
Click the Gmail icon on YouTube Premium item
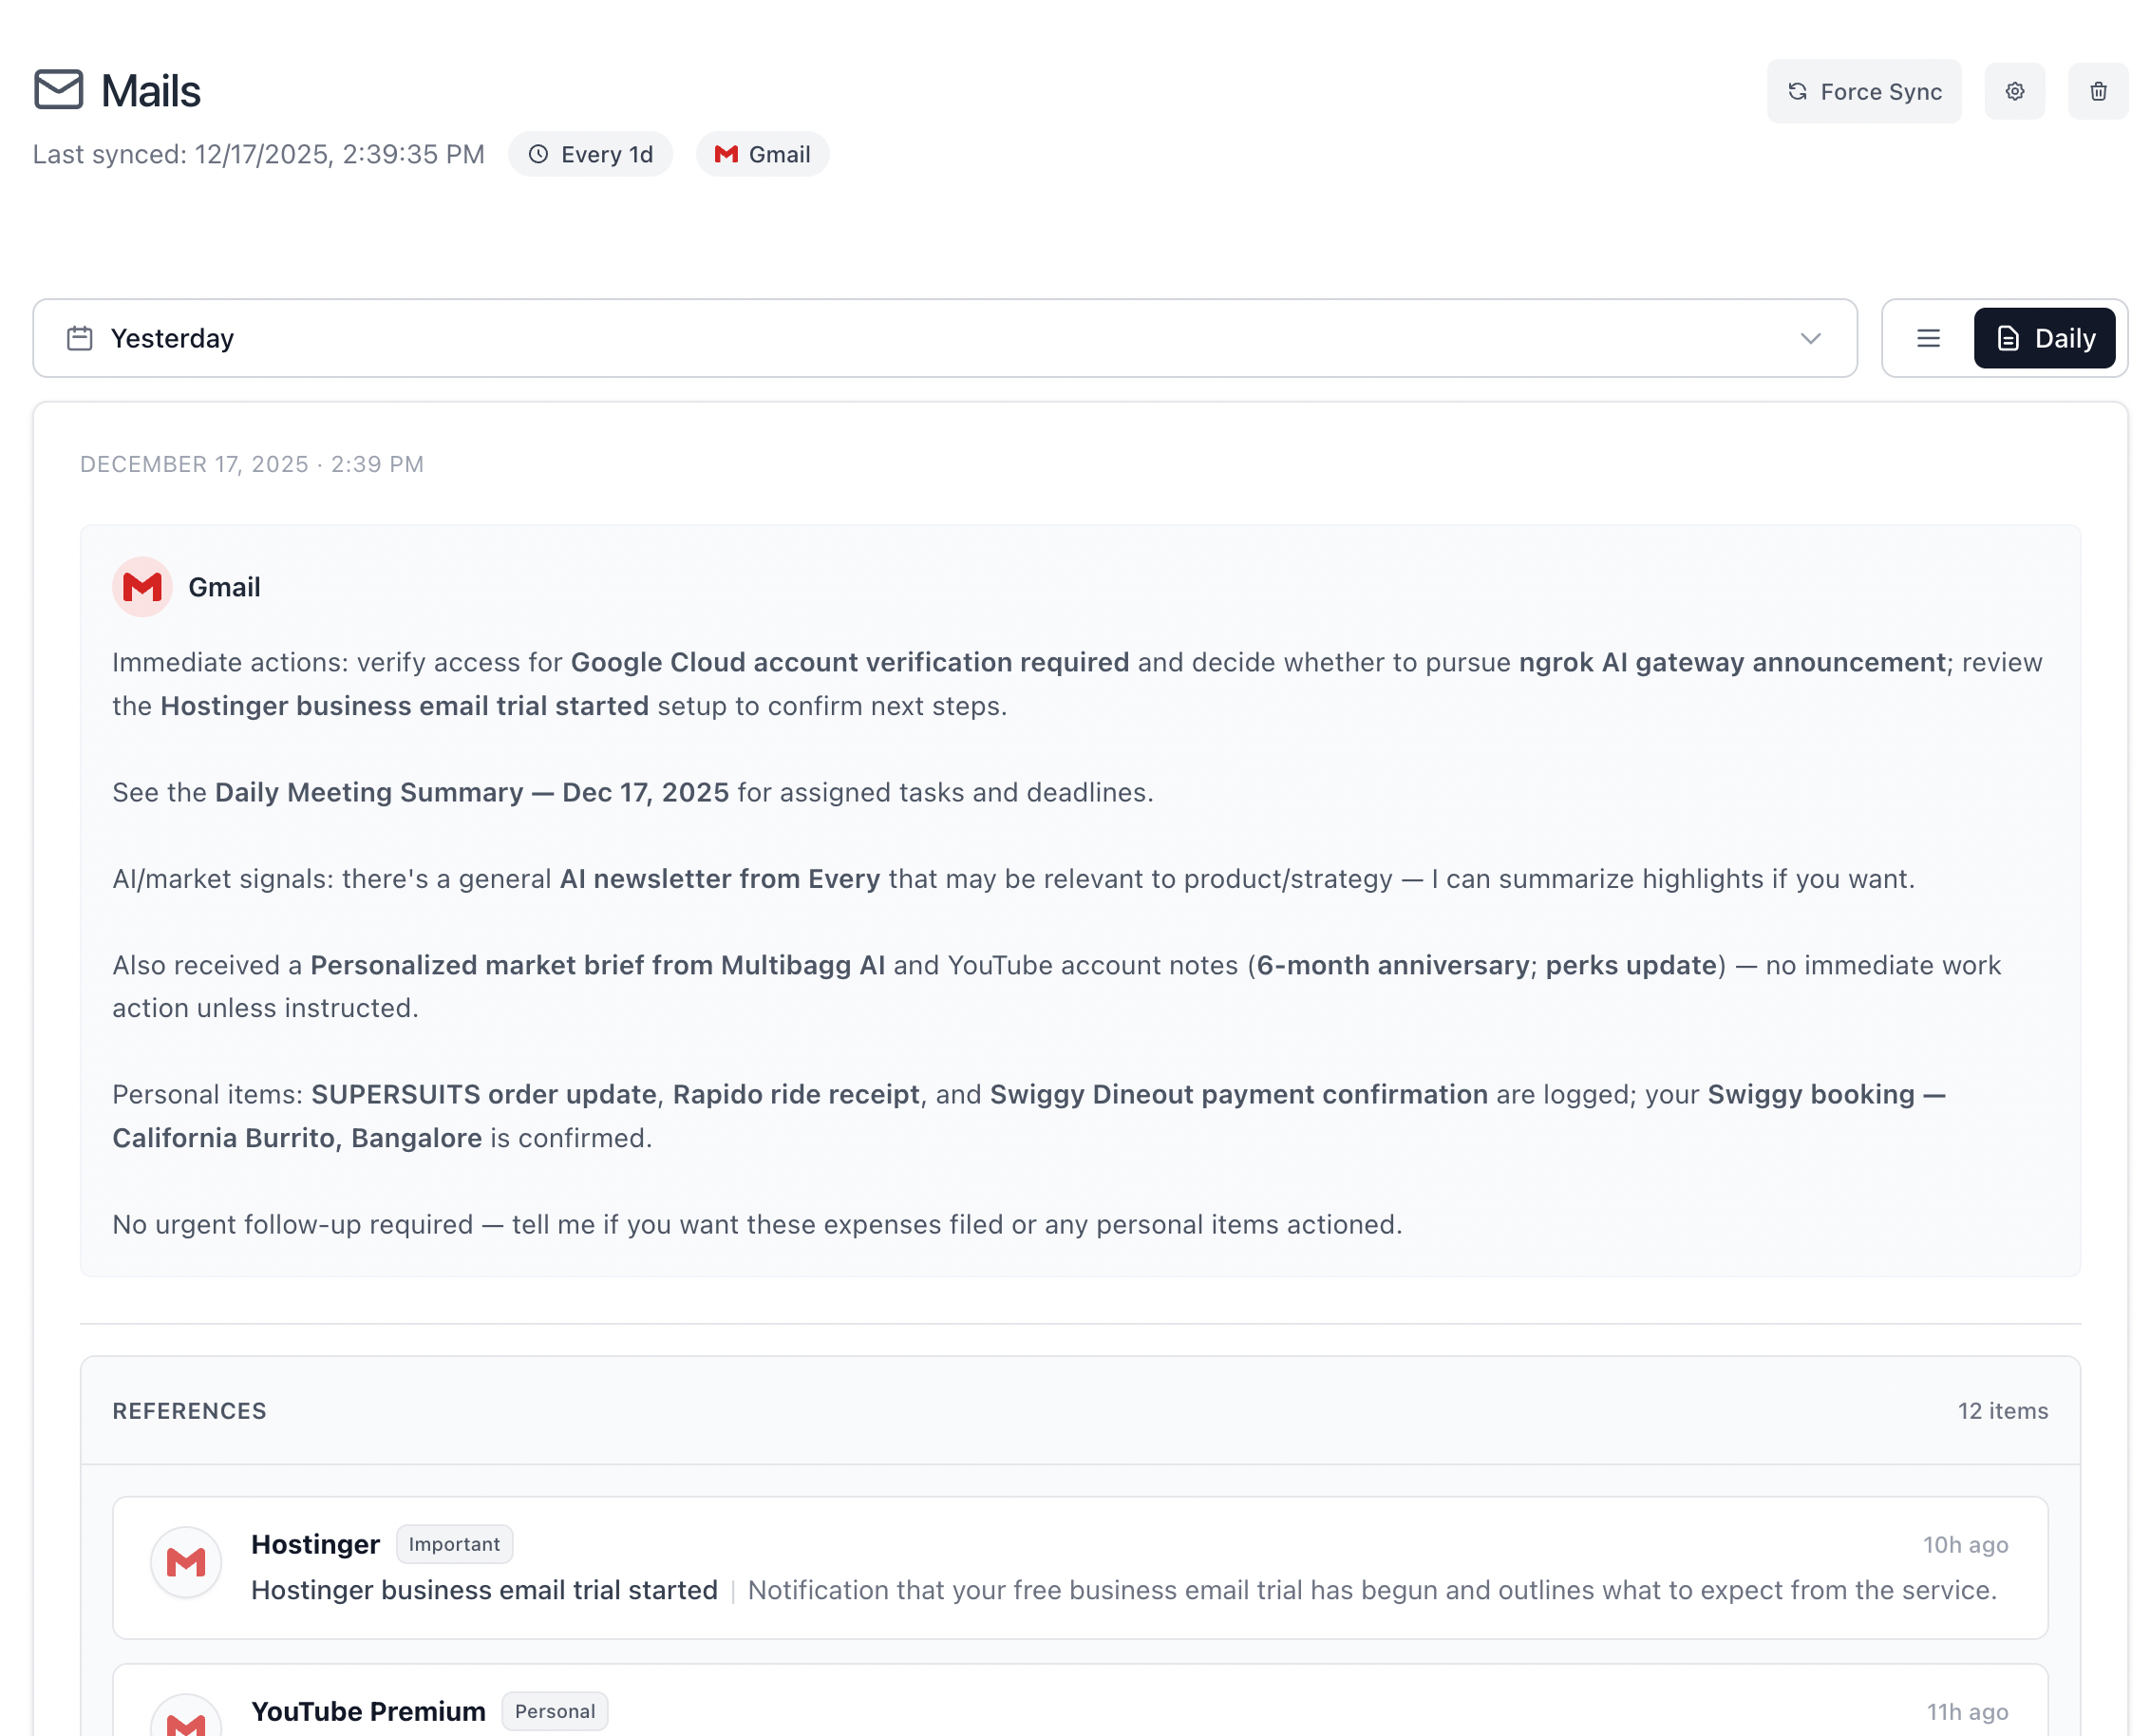point(186,1722)
